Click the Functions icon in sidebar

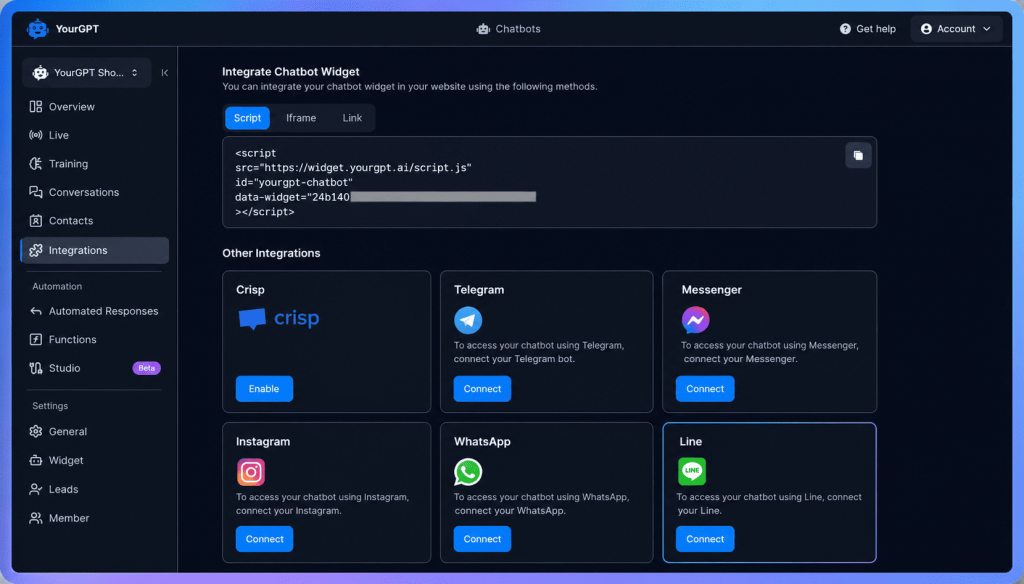click(36, 340)
